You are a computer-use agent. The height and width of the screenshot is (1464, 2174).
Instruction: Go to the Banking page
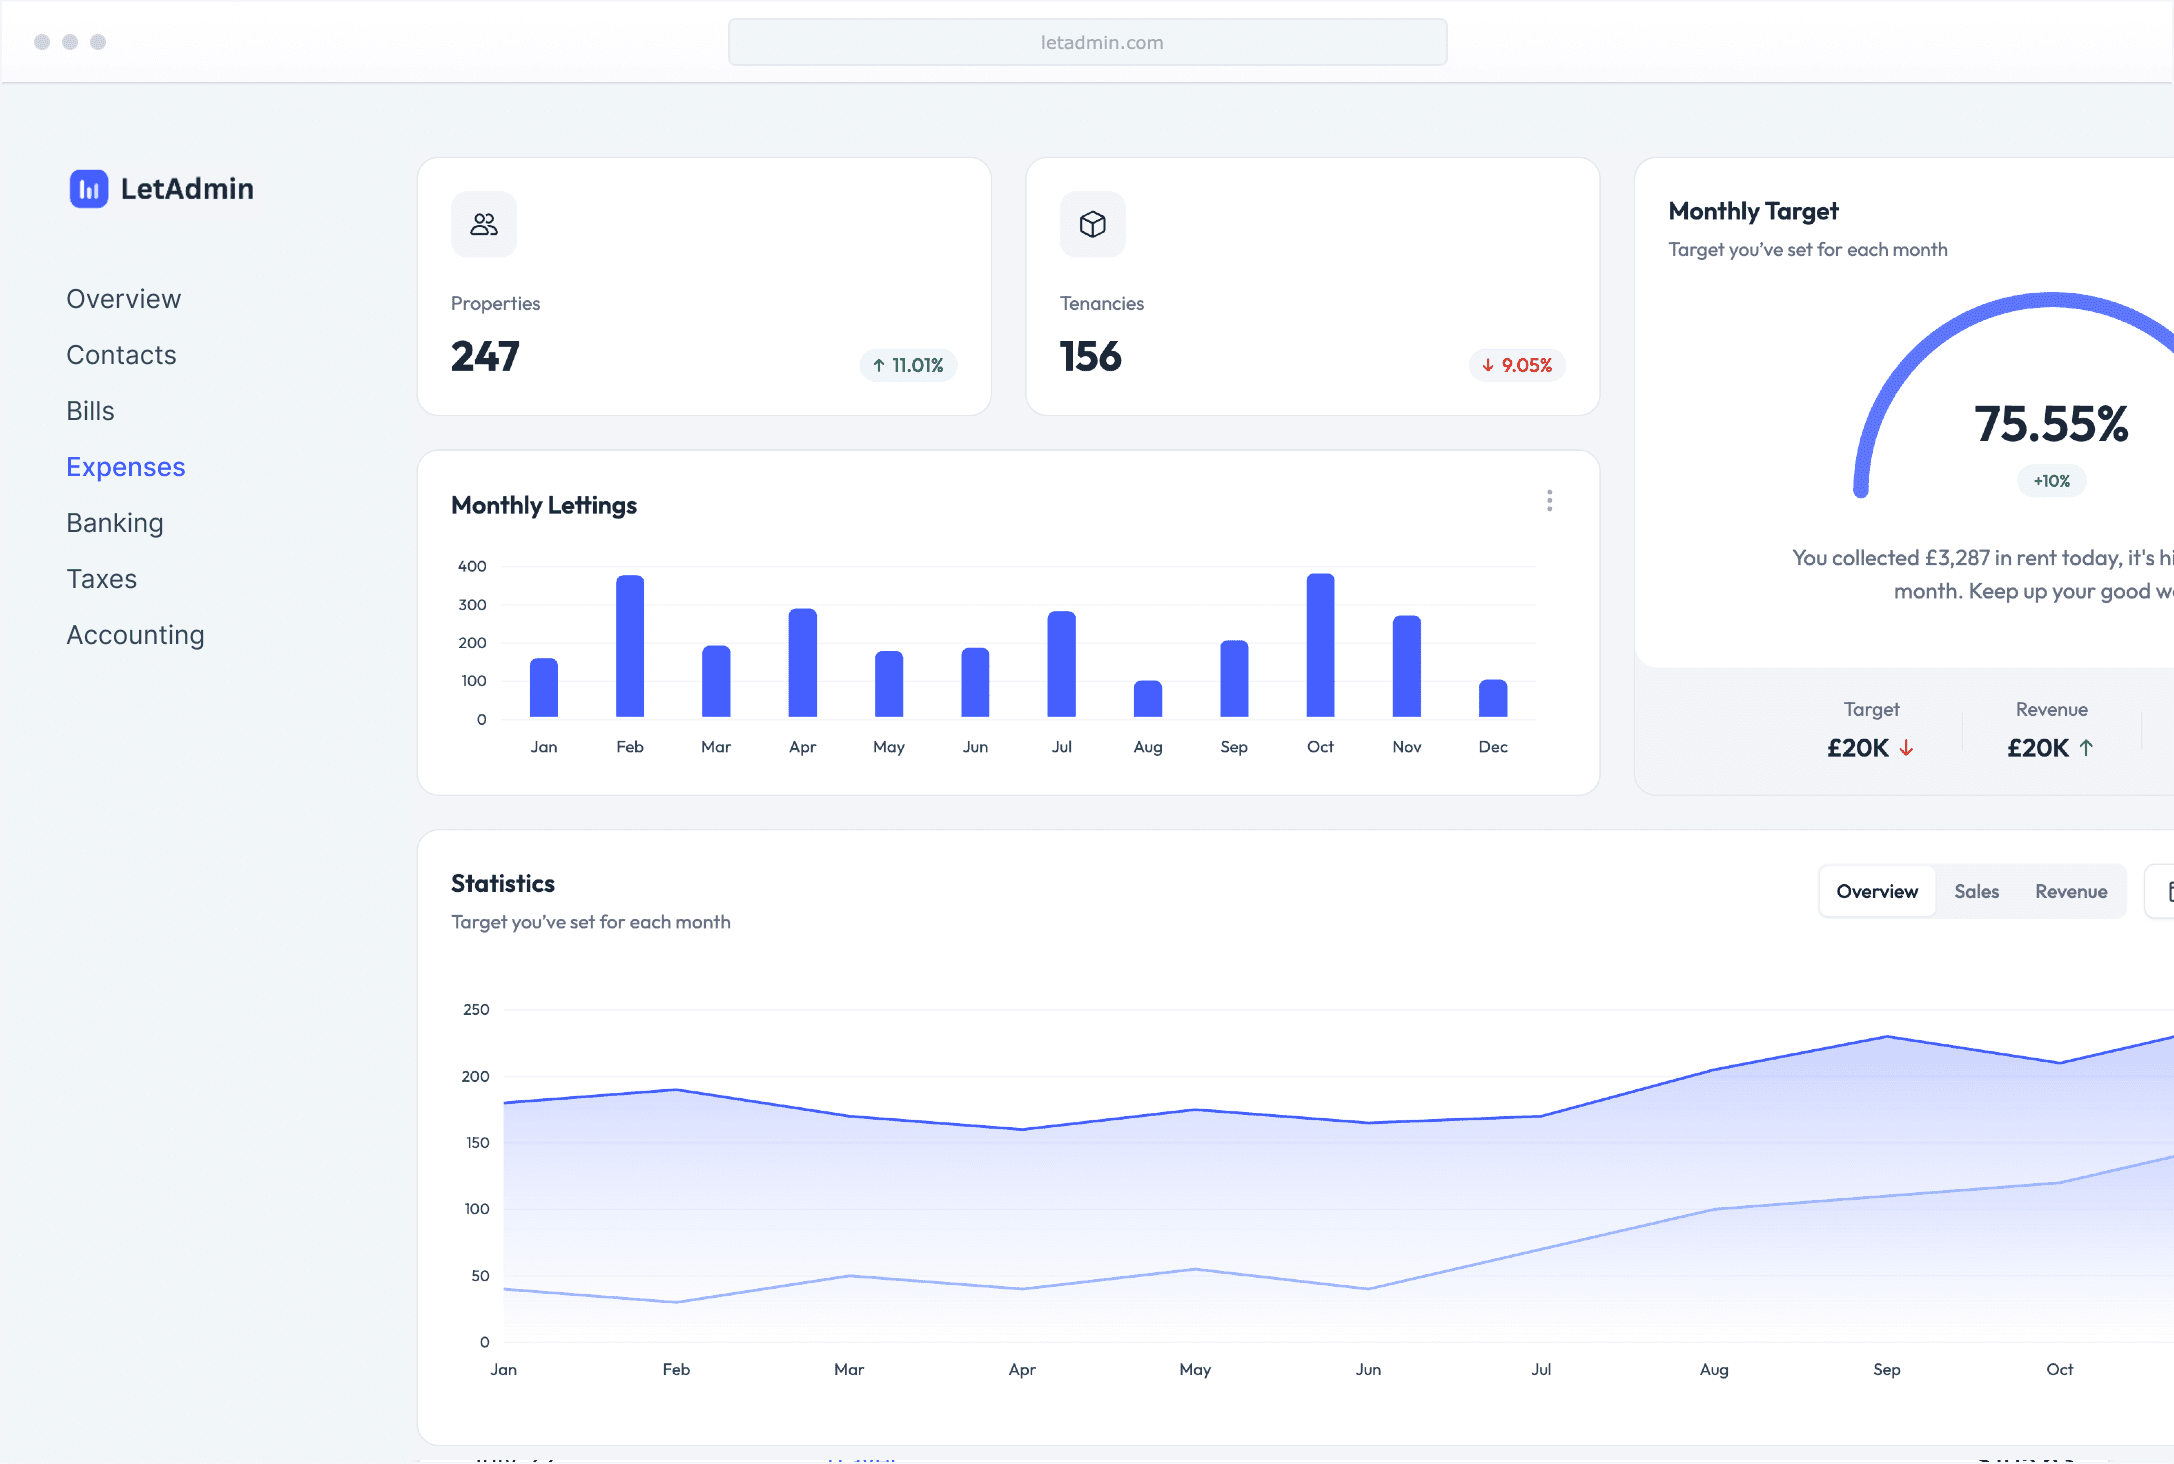[115, 523]
